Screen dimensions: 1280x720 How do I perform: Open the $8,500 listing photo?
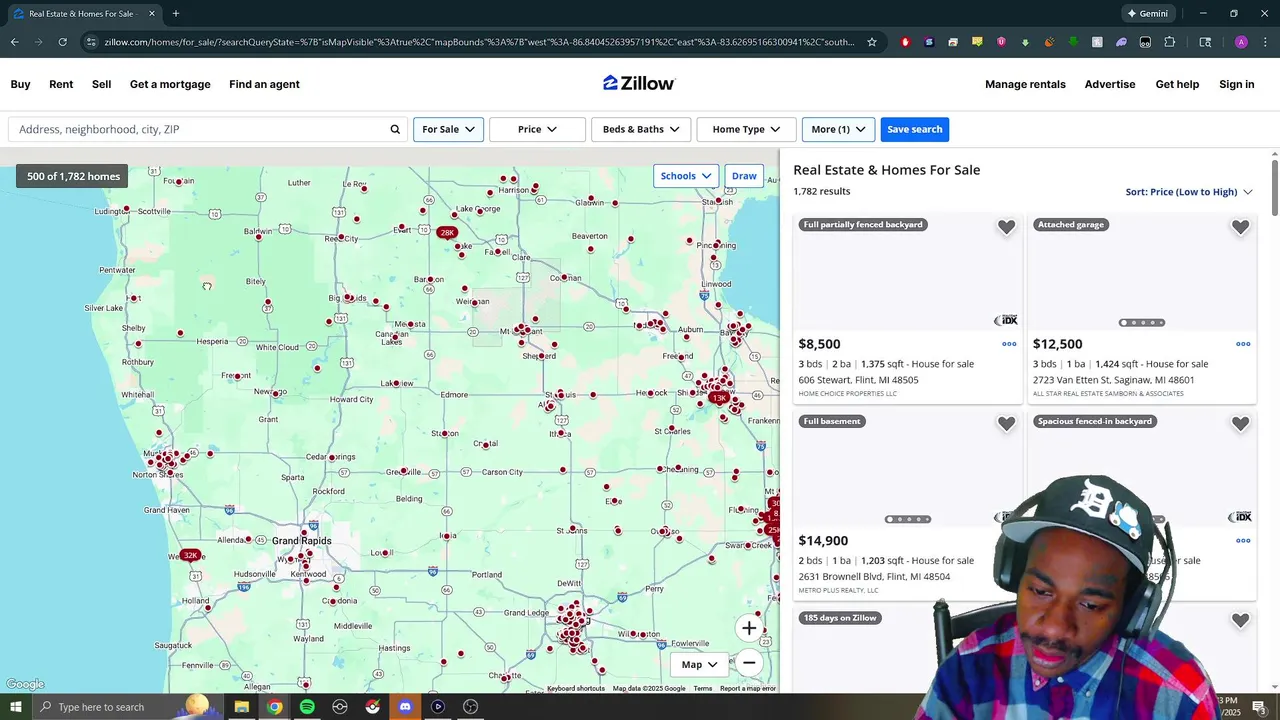pyautogui.click(x=908, y=271)
